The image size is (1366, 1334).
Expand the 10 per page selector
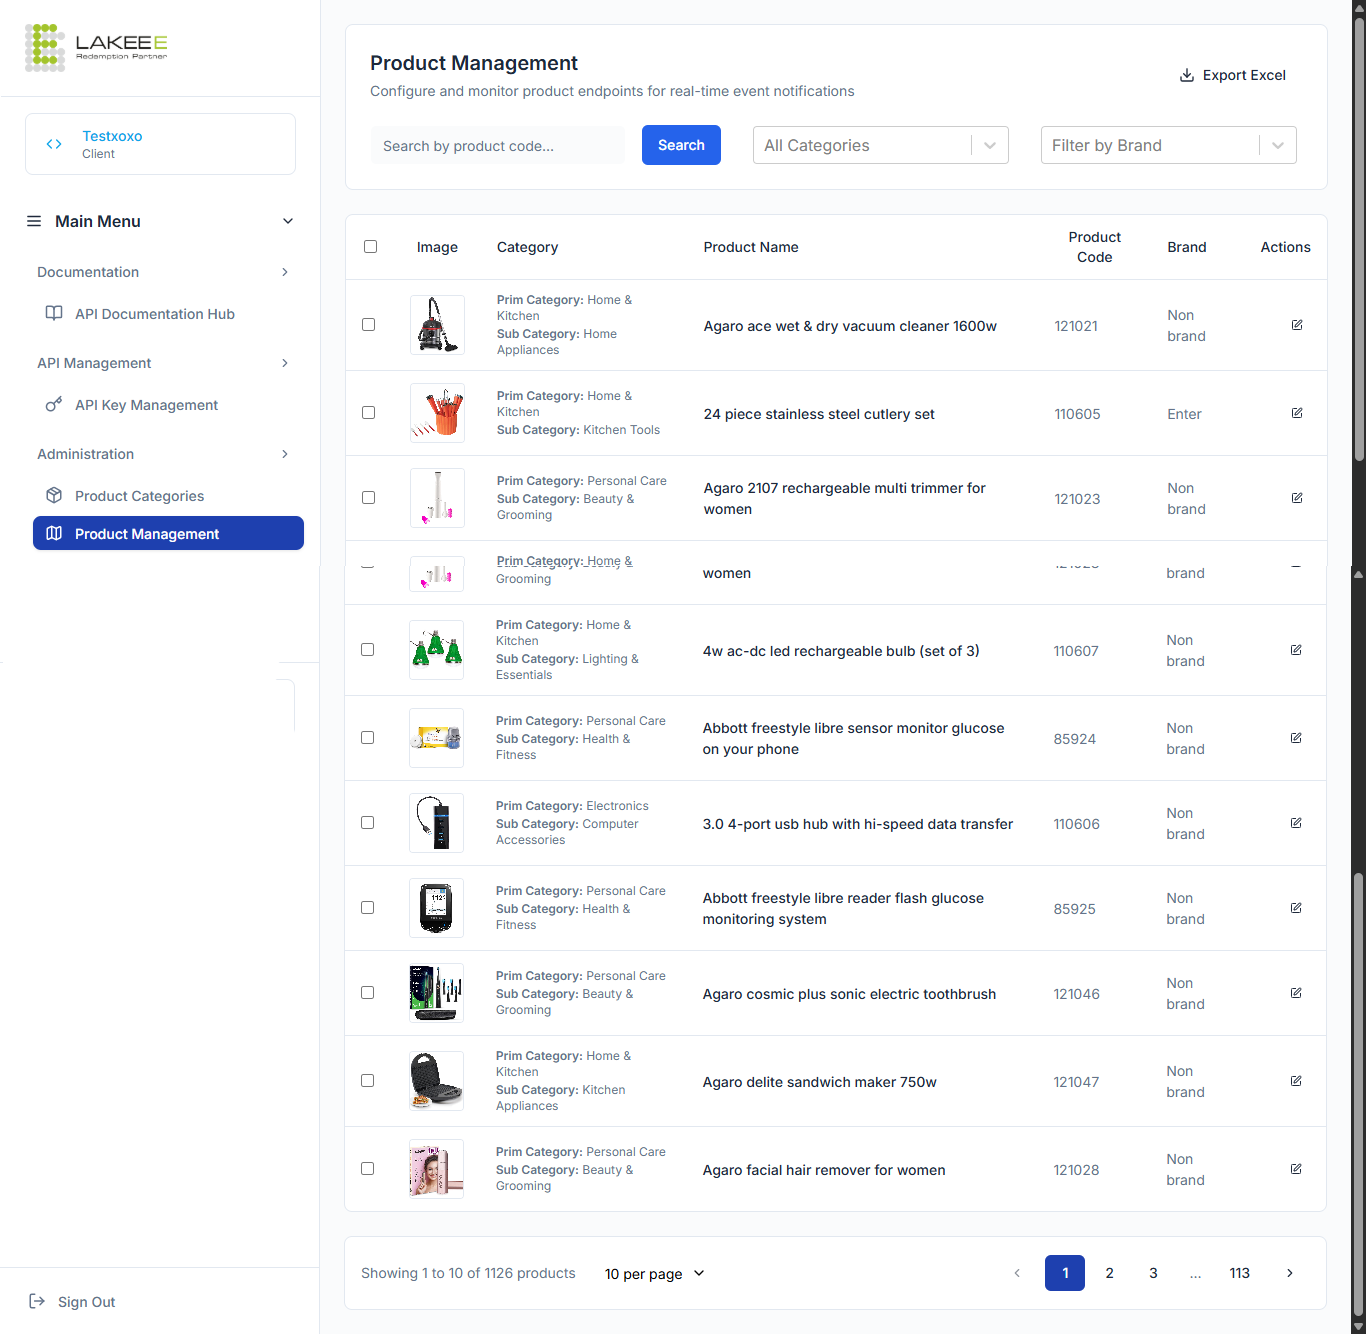tap(655, 1273)
